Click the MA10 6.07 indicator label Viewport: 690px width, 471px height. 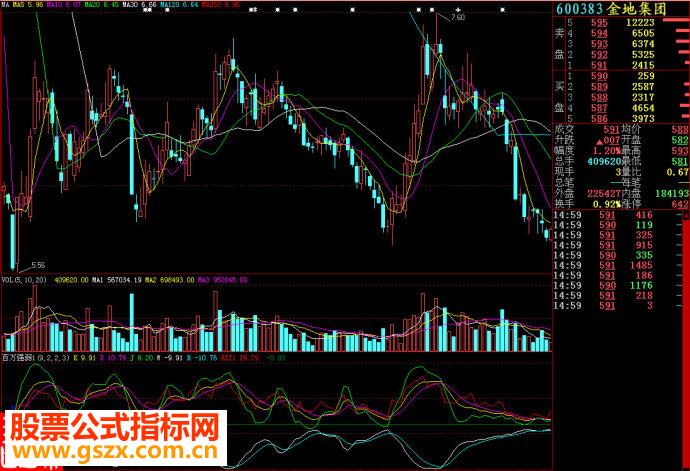tap(63, 4)
